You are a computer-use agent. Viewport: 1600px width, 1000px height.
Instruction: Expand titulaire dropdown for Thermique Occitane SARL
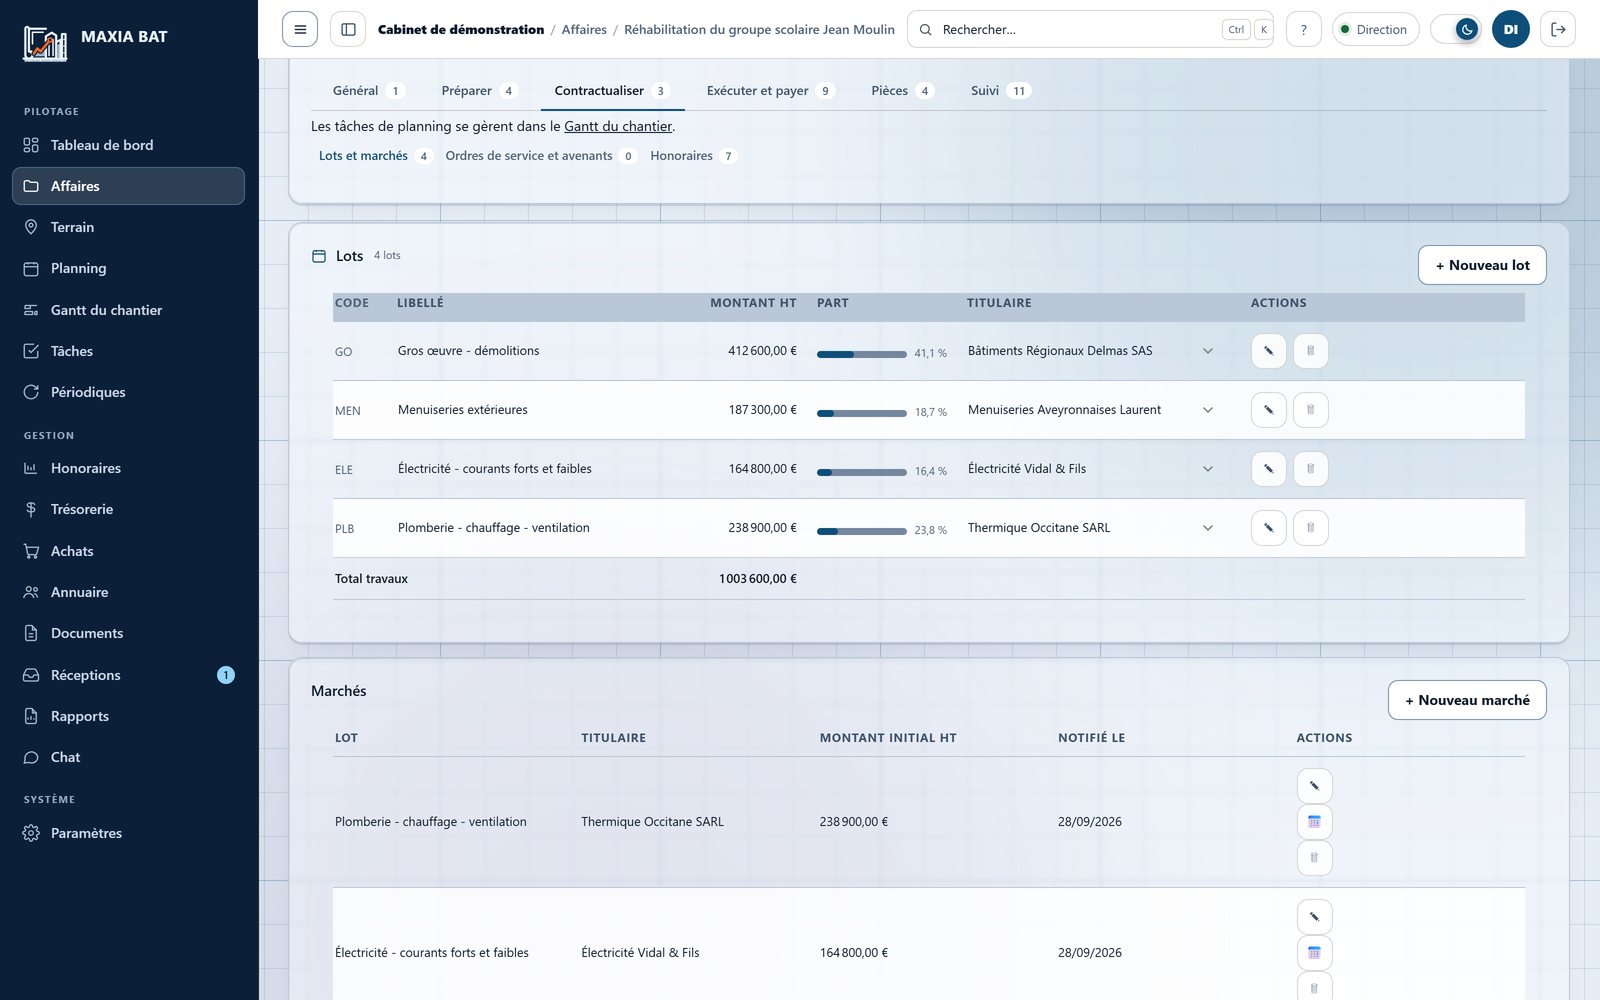(x=1208, y=528)
